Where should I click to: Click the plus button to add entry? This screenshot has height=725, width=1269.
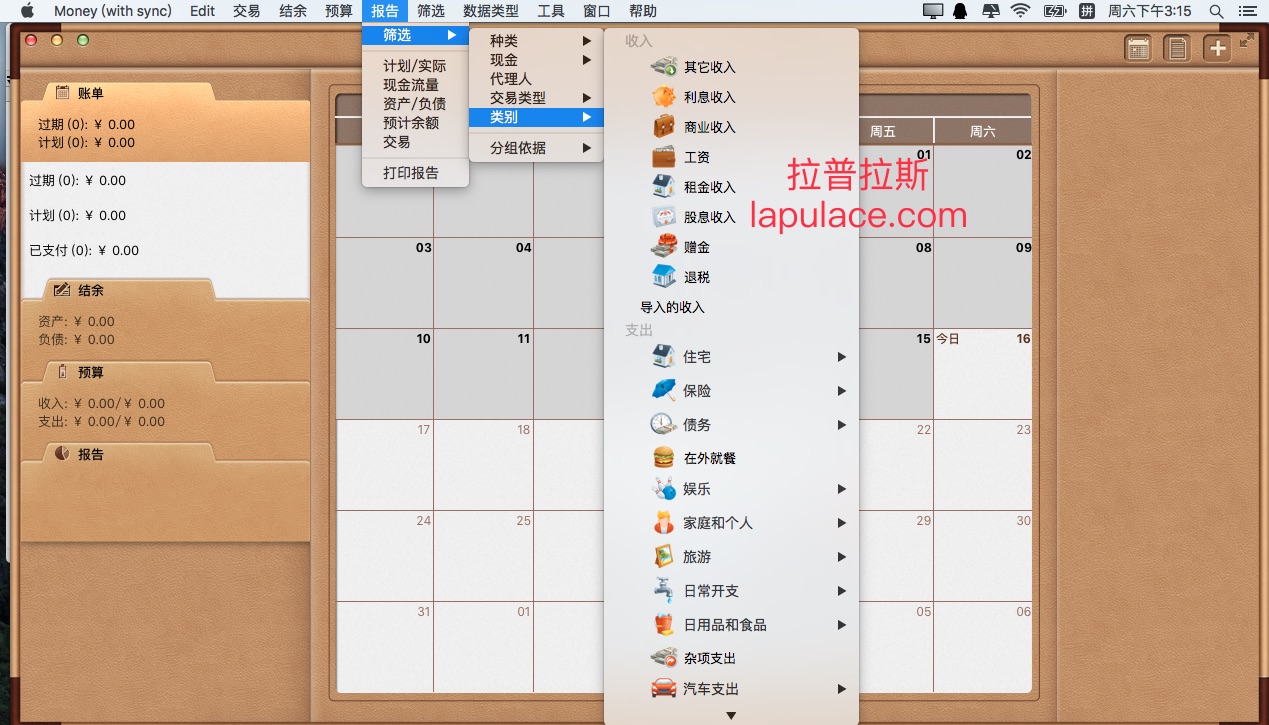tap(1217, 48)
